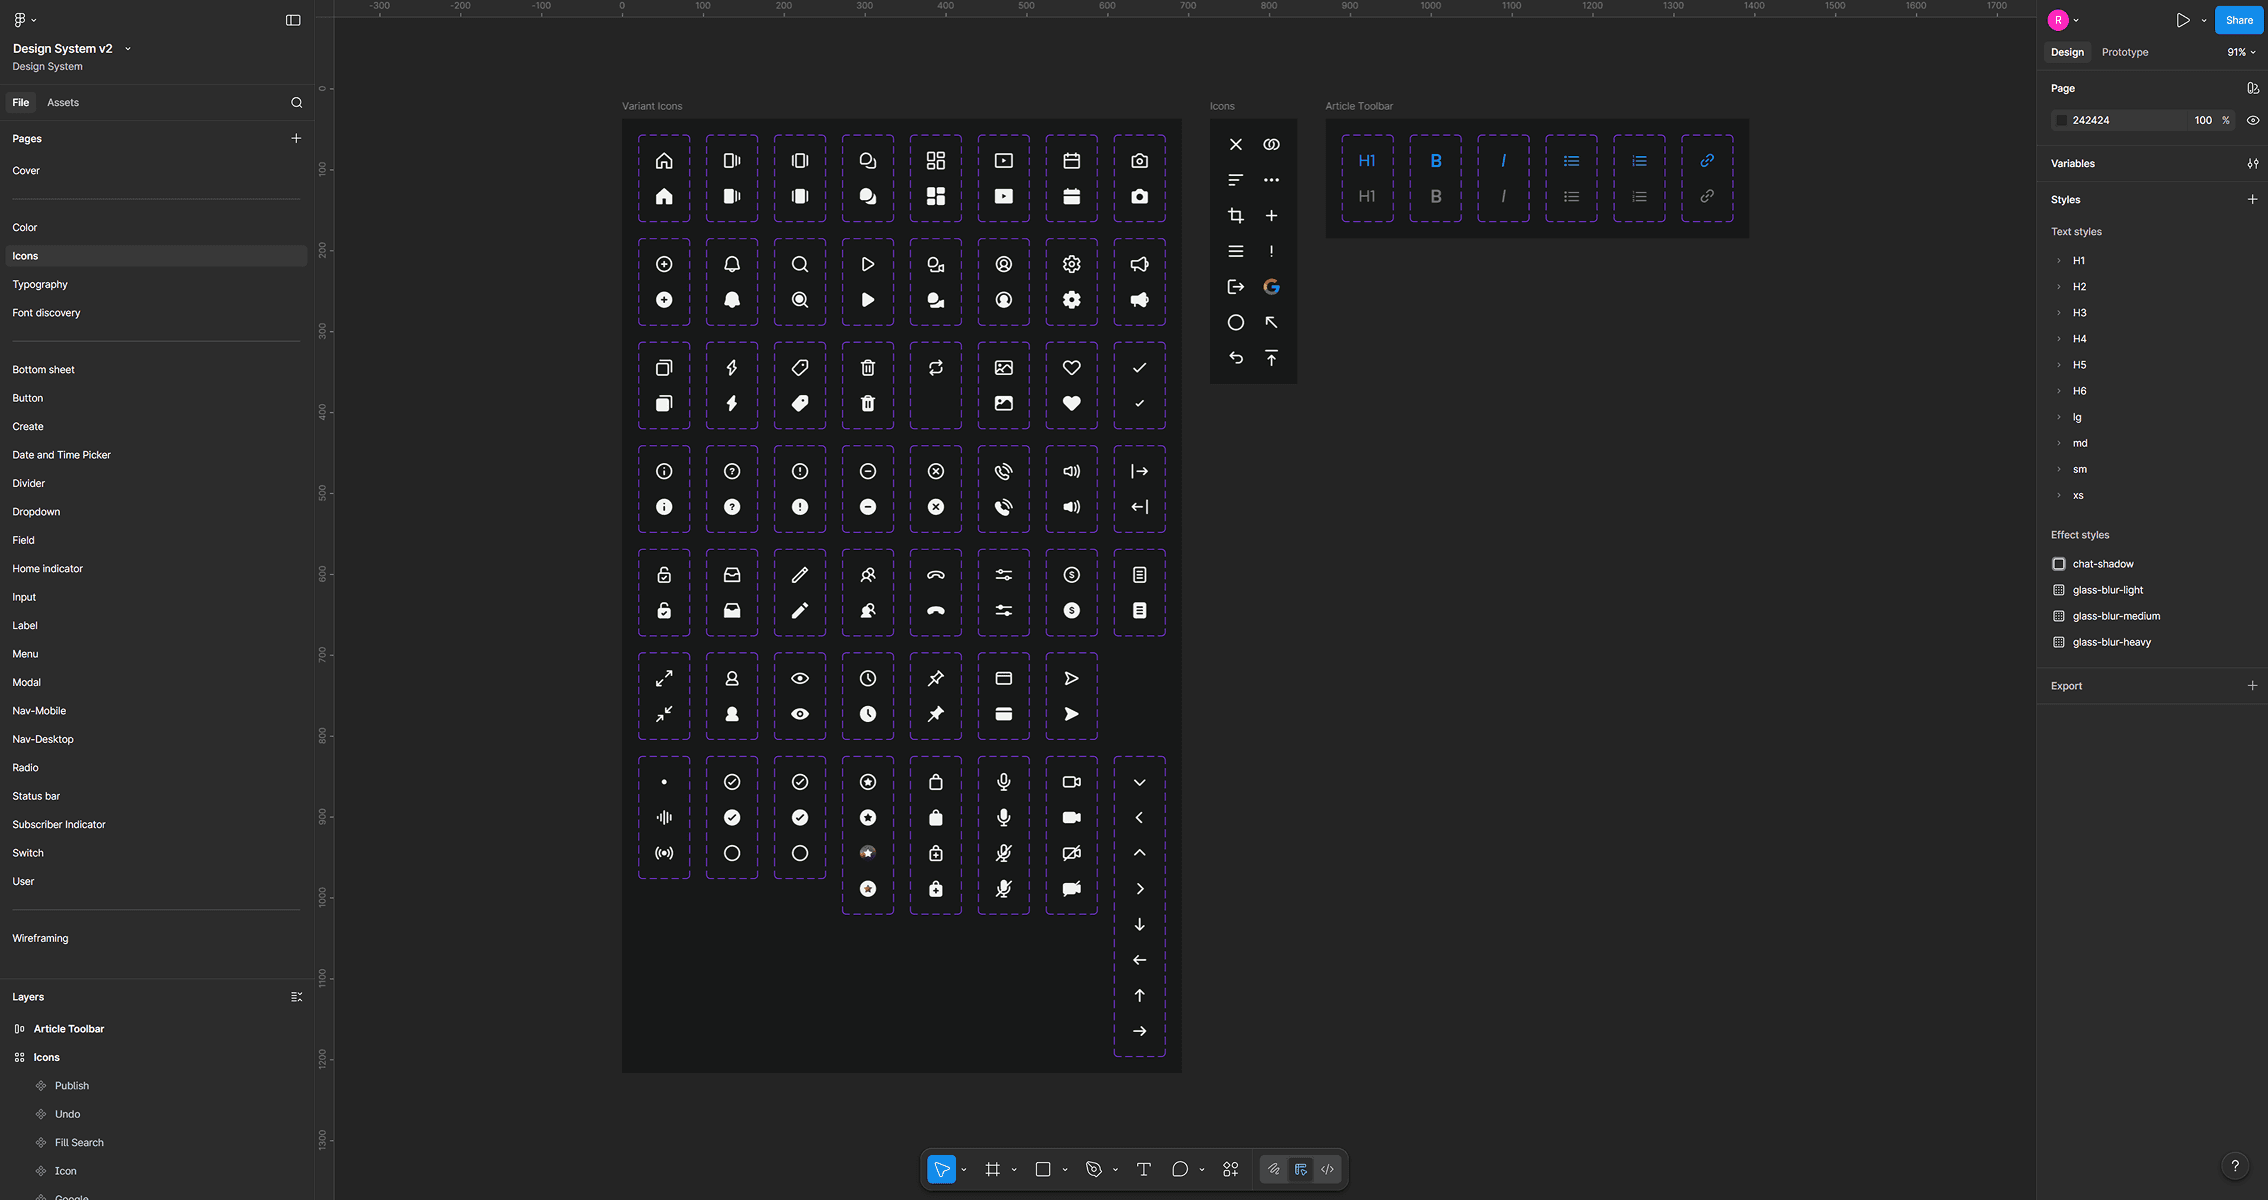This screenshot has width=2268, height=1200.
Task: Open the Typography page
Action: coord(40,284)
